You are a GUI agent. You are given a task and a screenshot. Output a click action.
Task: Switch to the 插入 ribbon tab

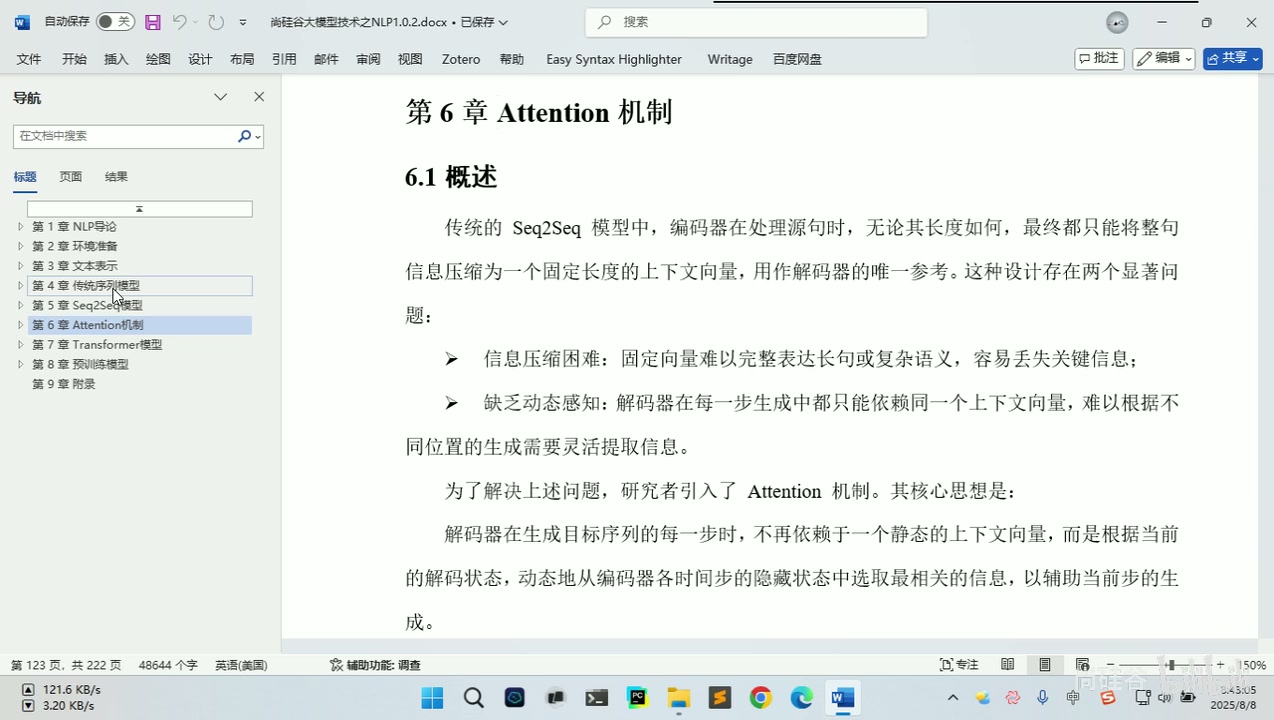(116, 59)
